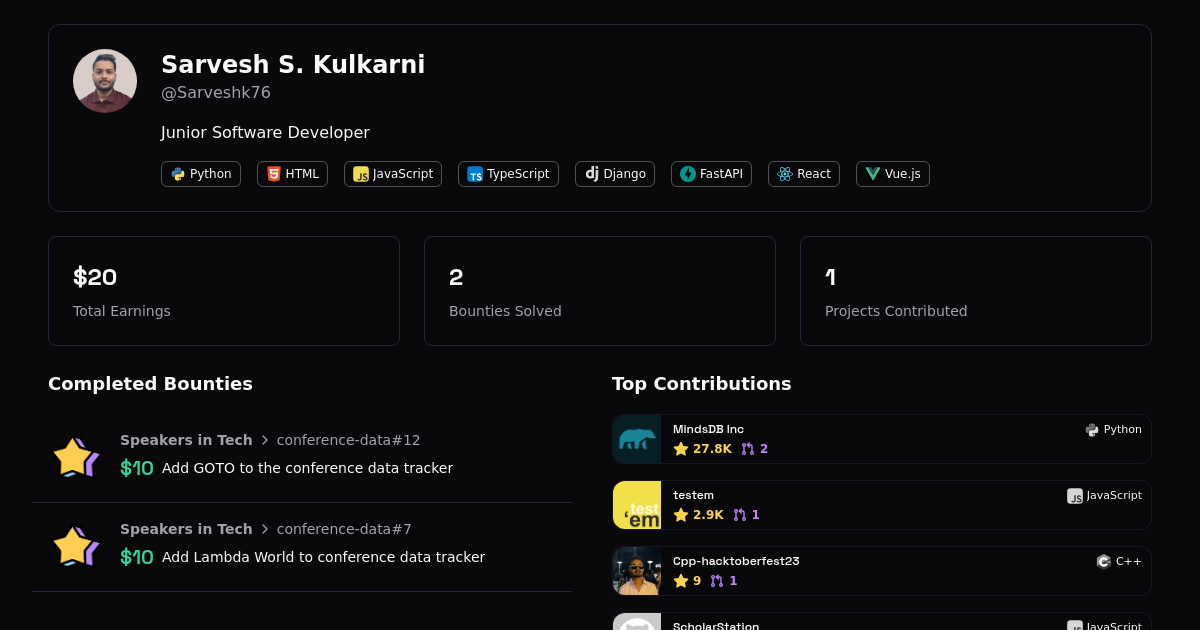Select the Django skill tag
This screenshot has width=1200, height=630.
click(x=615, y=174)
